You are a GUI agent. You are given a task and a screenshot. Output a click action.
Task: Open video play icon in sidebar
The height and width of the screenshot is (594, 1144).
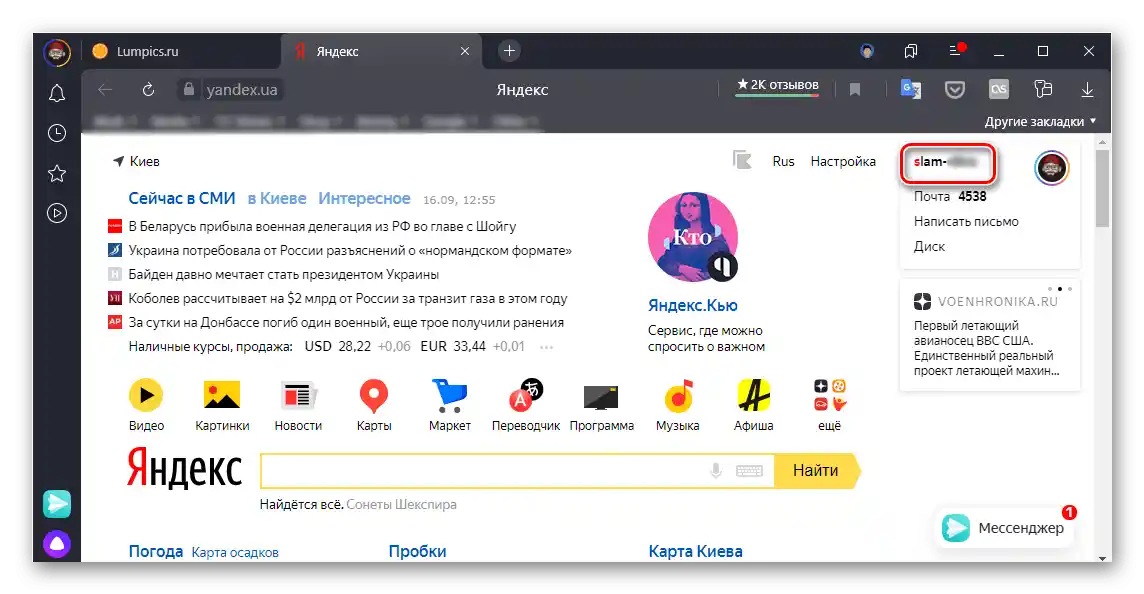click(x=57, y=213)
